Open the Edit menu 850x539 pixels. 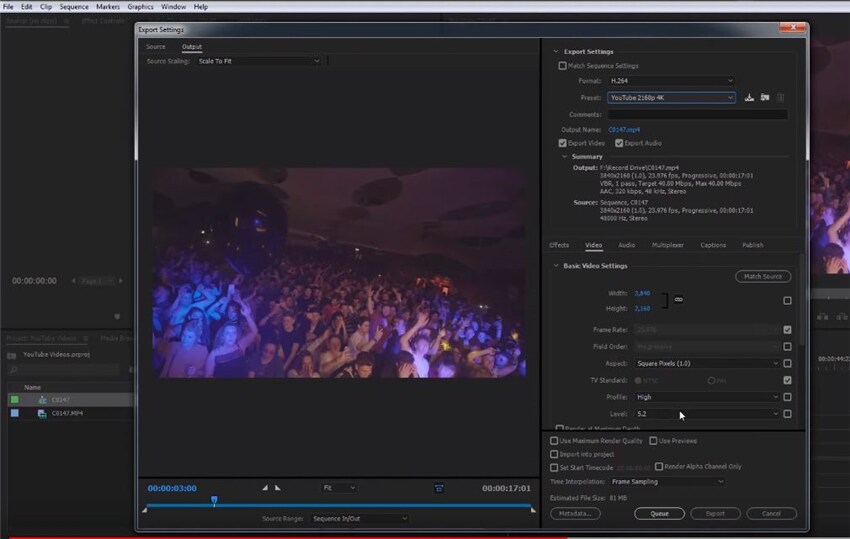tap(27, 7)
